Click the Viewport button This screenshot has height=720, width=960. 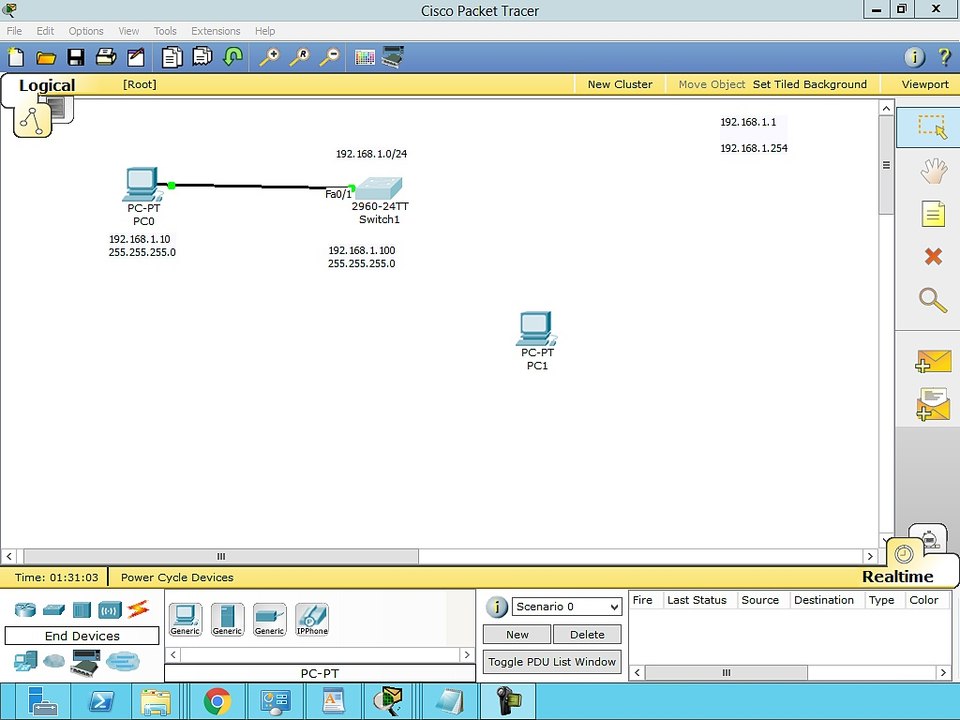(x=924, y=84)
